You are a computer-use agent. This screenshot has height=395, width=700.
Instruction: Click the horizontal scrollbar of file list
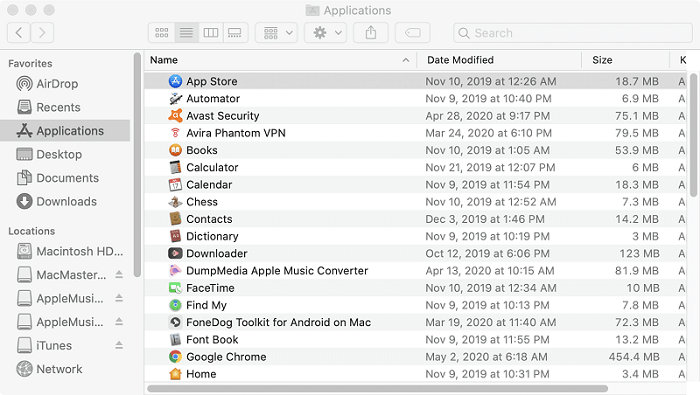coord(378,388)
